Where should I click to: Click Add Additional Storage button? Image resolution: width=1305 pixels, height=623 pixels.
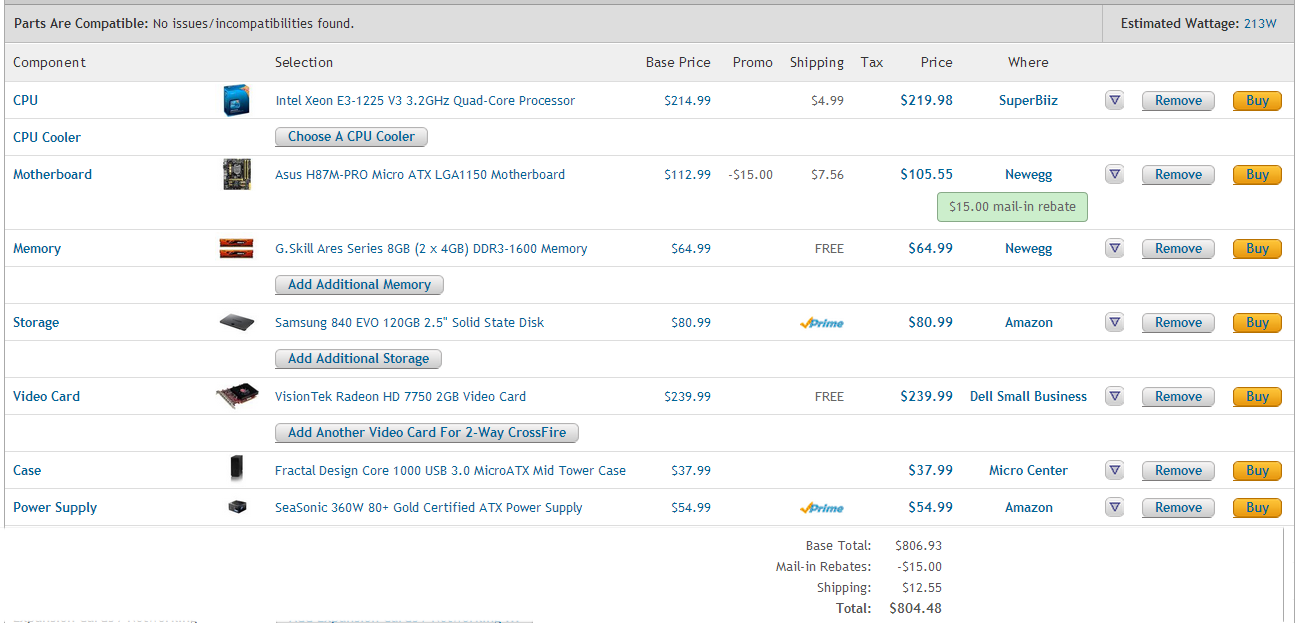[358, 359]
